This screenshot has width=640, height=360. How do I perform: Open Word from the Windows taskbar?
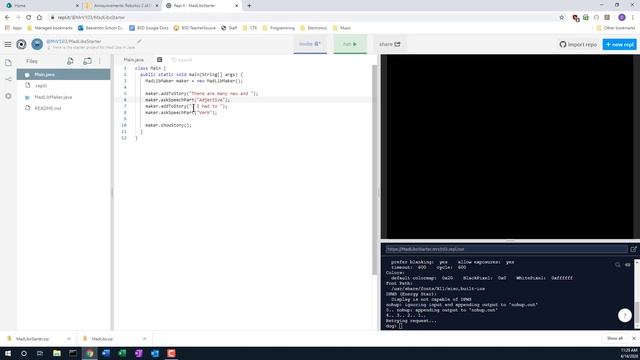pos(106,353)
